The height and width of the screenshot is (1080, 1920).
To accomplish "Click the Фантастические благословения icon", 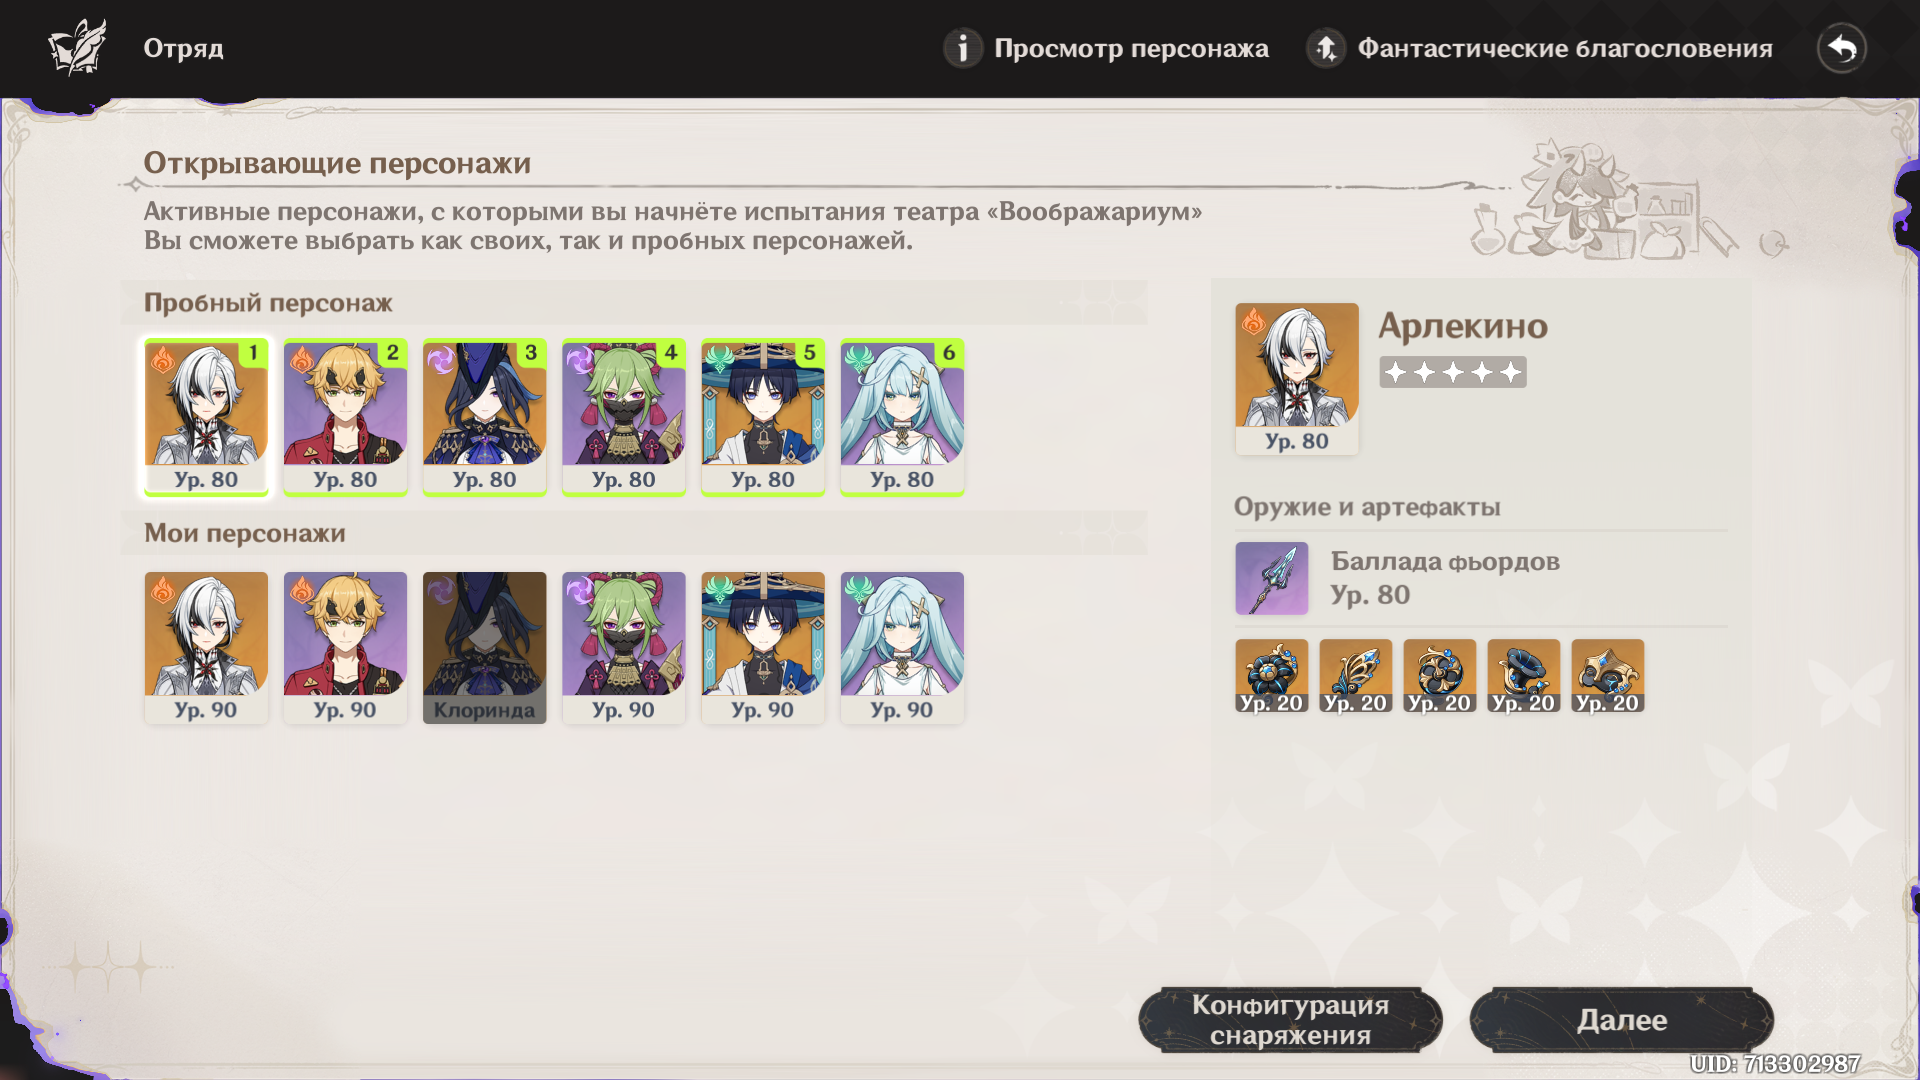I will (x=1326, y=48).
